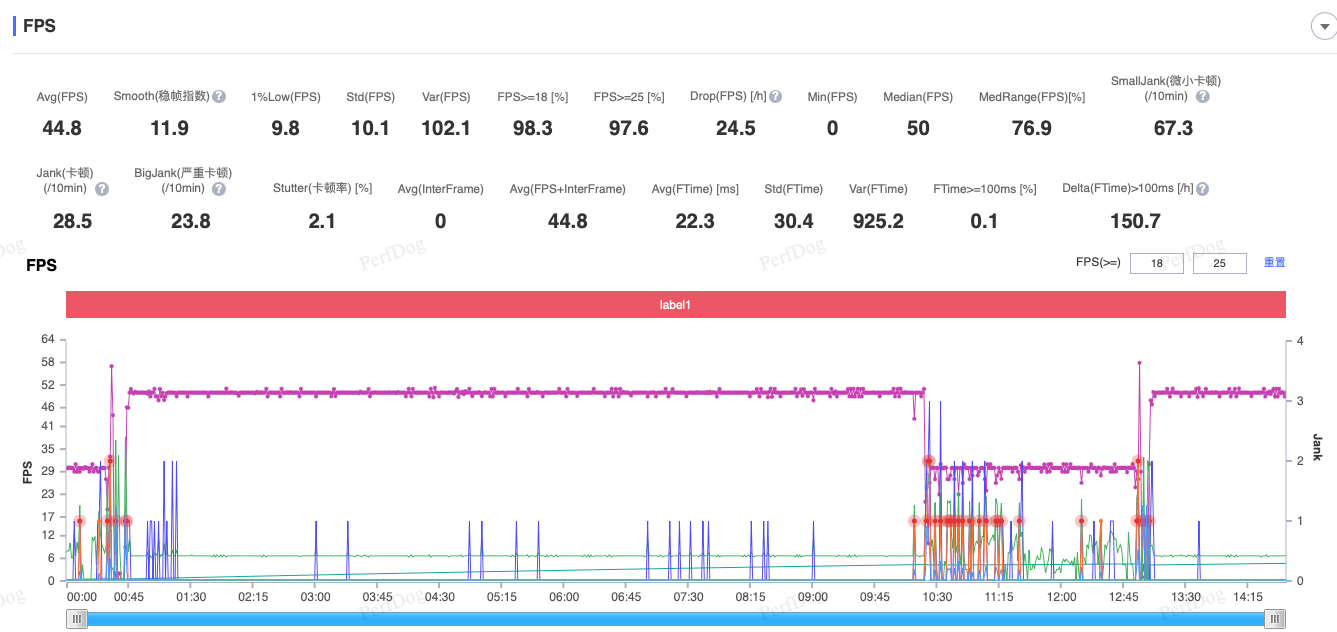Select the FPS threshold field showing 25
The image size is (1337, 632).
pos(1219,263)
